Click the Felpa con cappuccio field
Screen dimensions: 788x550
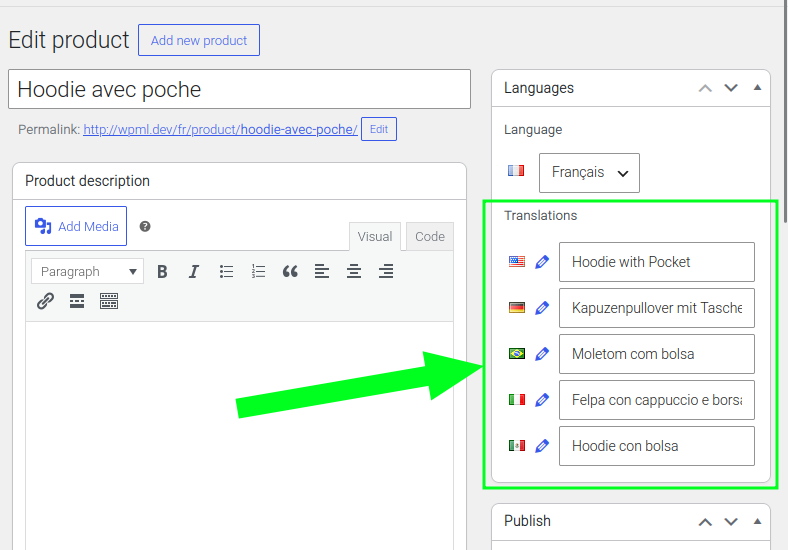pyautogui.click(x=657, y=400)
